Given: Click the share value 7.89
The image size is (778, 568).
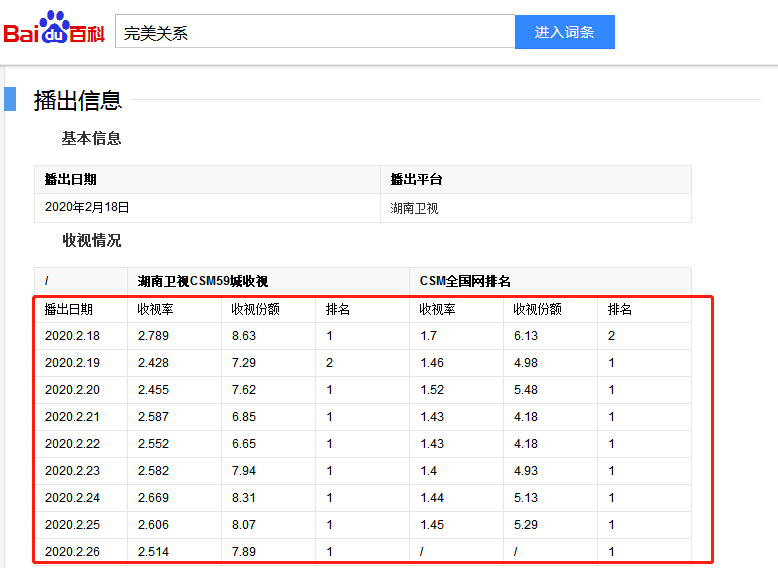Looking at the screenshot, I should (244, 552).
